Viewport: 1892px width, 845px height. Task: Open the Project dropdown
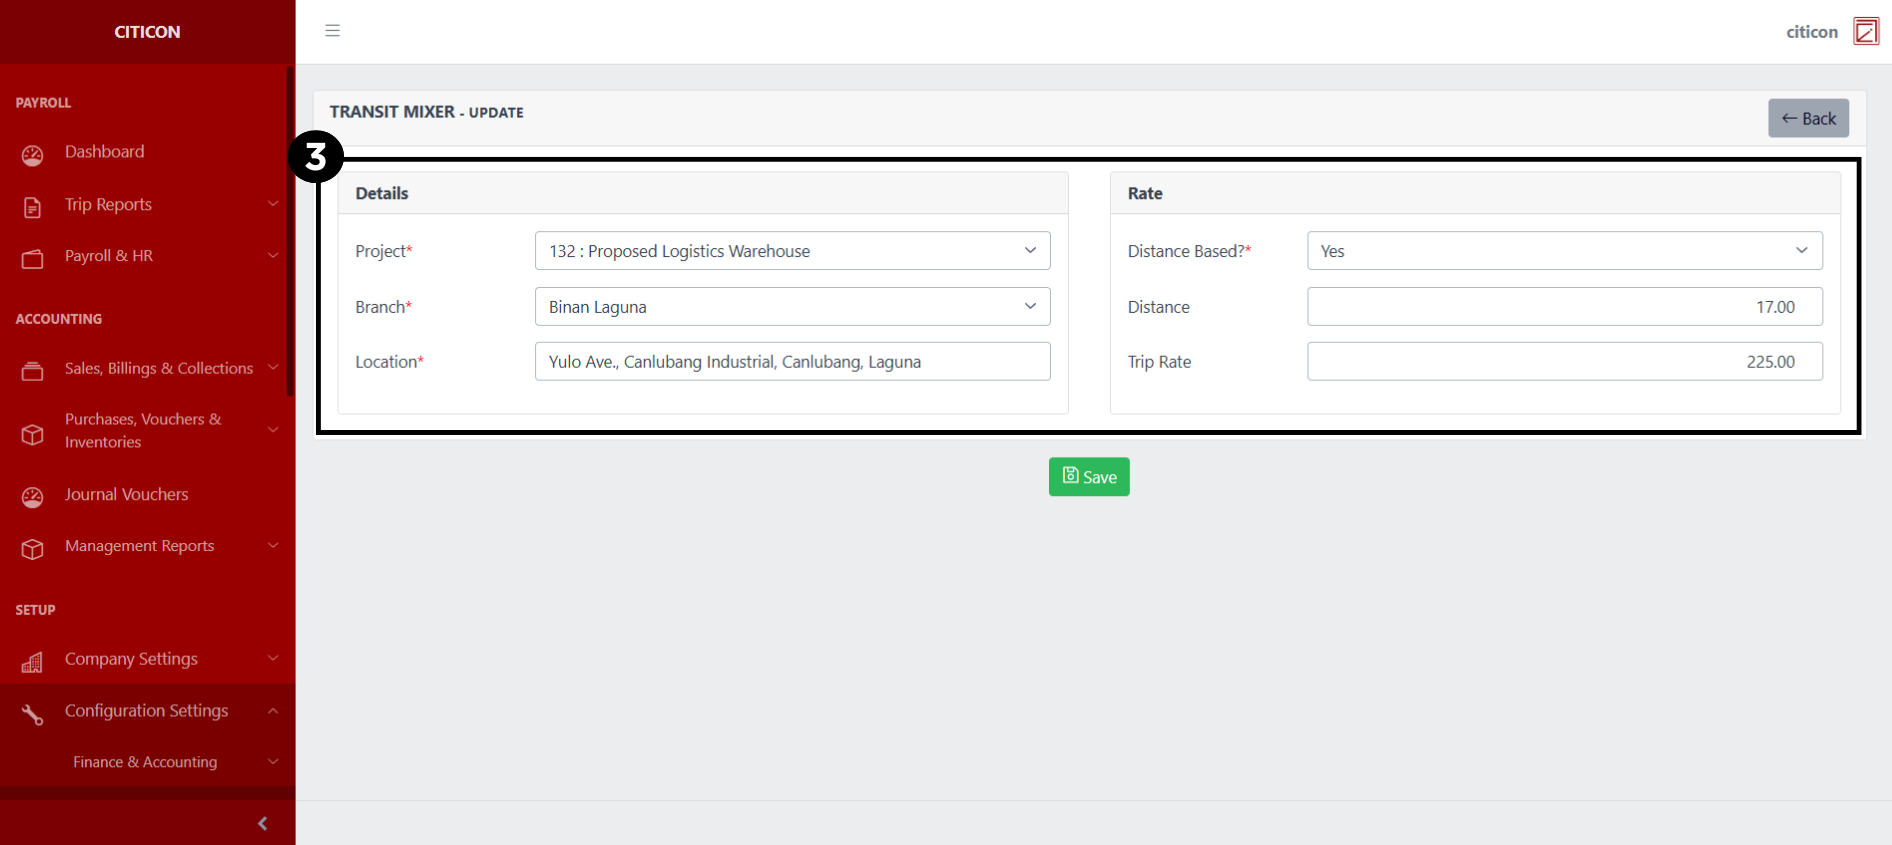pos(792,251)
